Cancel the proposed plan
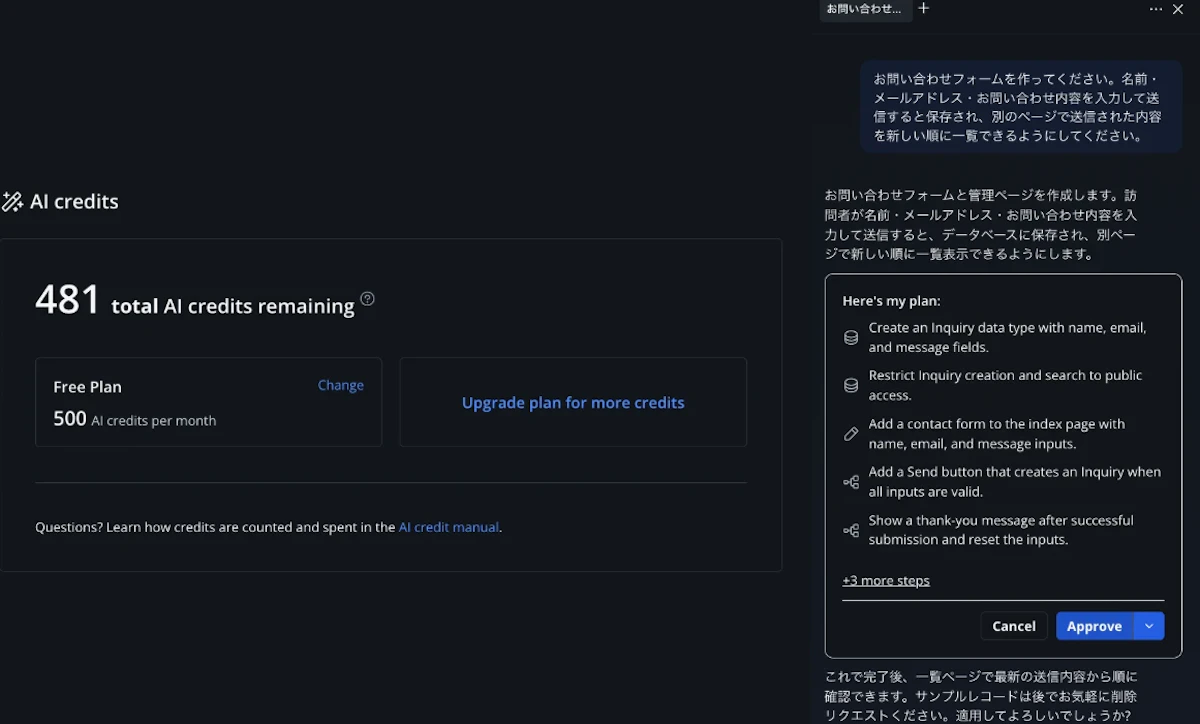Screen dimensions: 1200x724 (1014, 626)
